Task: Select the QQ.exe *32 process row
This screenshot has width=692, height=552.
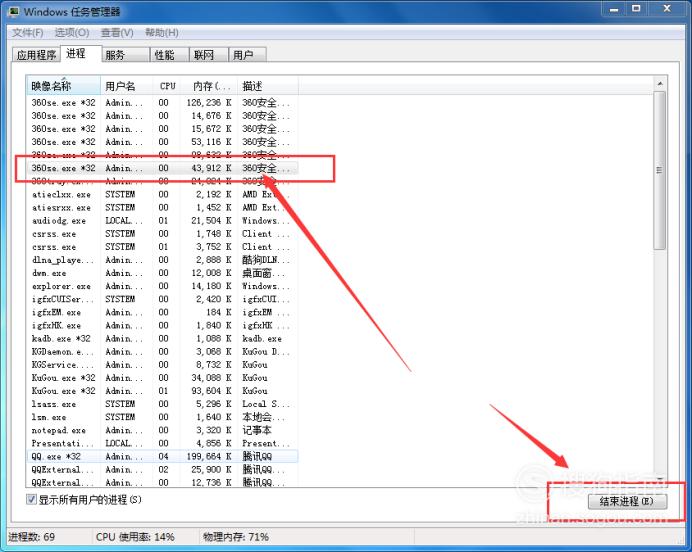Action: coord(162,456)
